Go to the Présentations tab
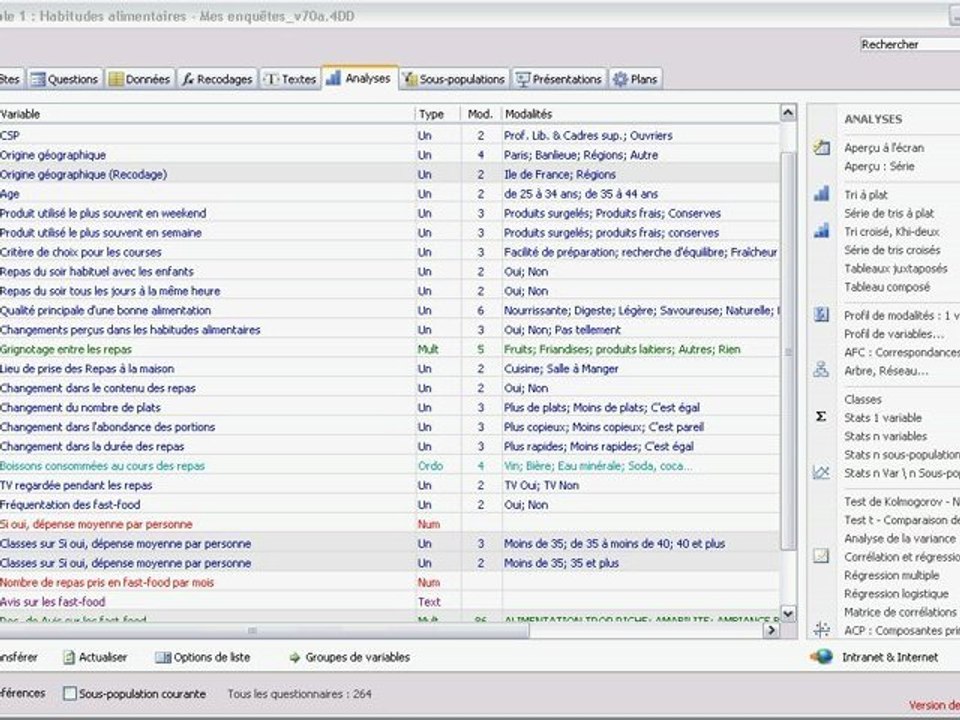Image resolution: width=960 pixels, height=720 pixels. tap(559, 79)
